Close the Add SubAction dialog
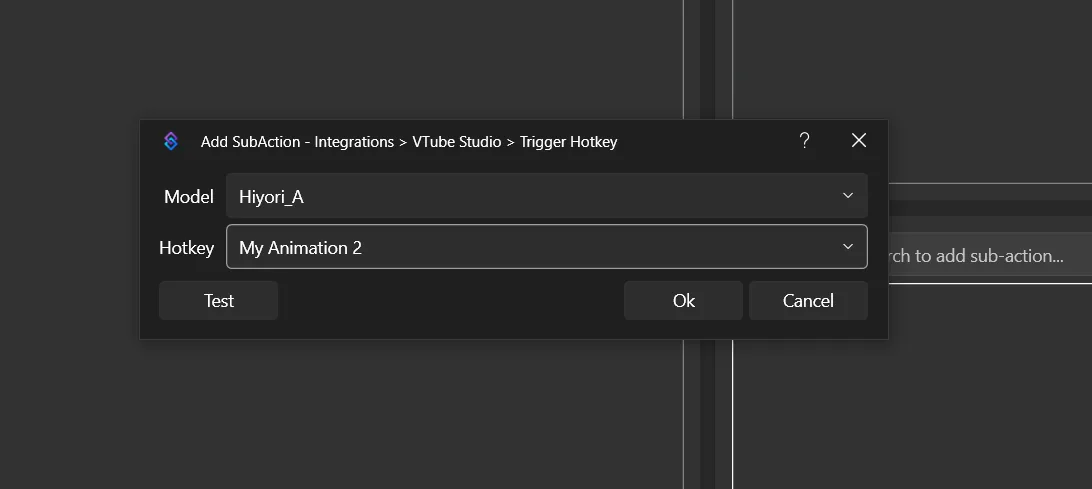This screenshot has height=489, width=1092. pyautogui.click(x=859, y=141)
